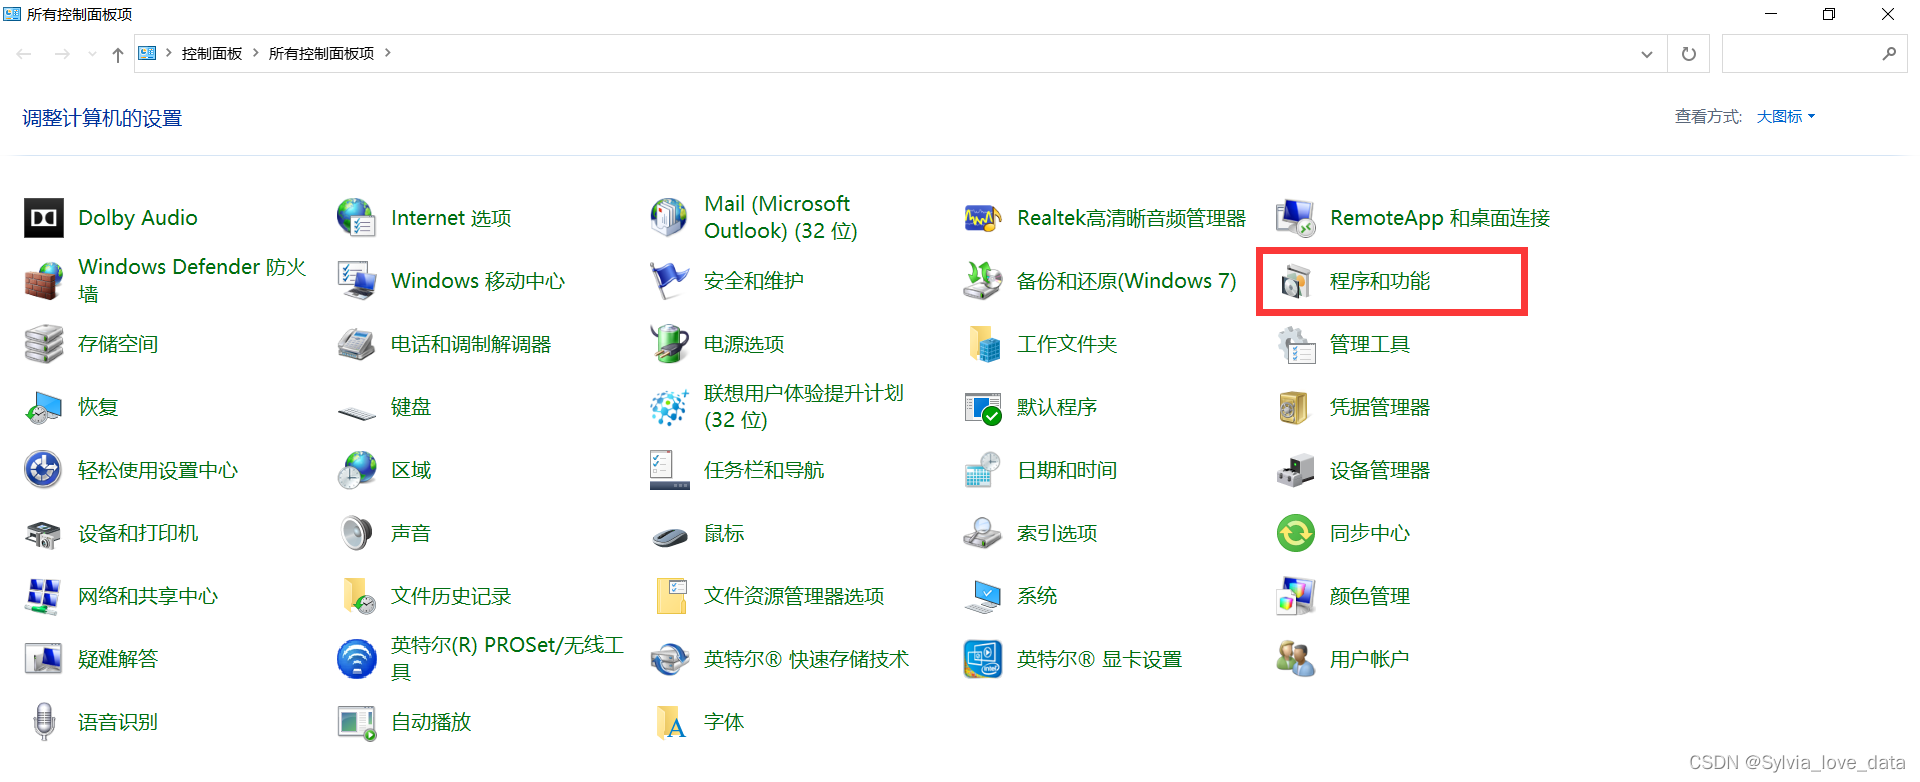This screenshot has width=1920, height=782.
Task: Open the Internet 选项 globe icon
Action: coord(357,218)
